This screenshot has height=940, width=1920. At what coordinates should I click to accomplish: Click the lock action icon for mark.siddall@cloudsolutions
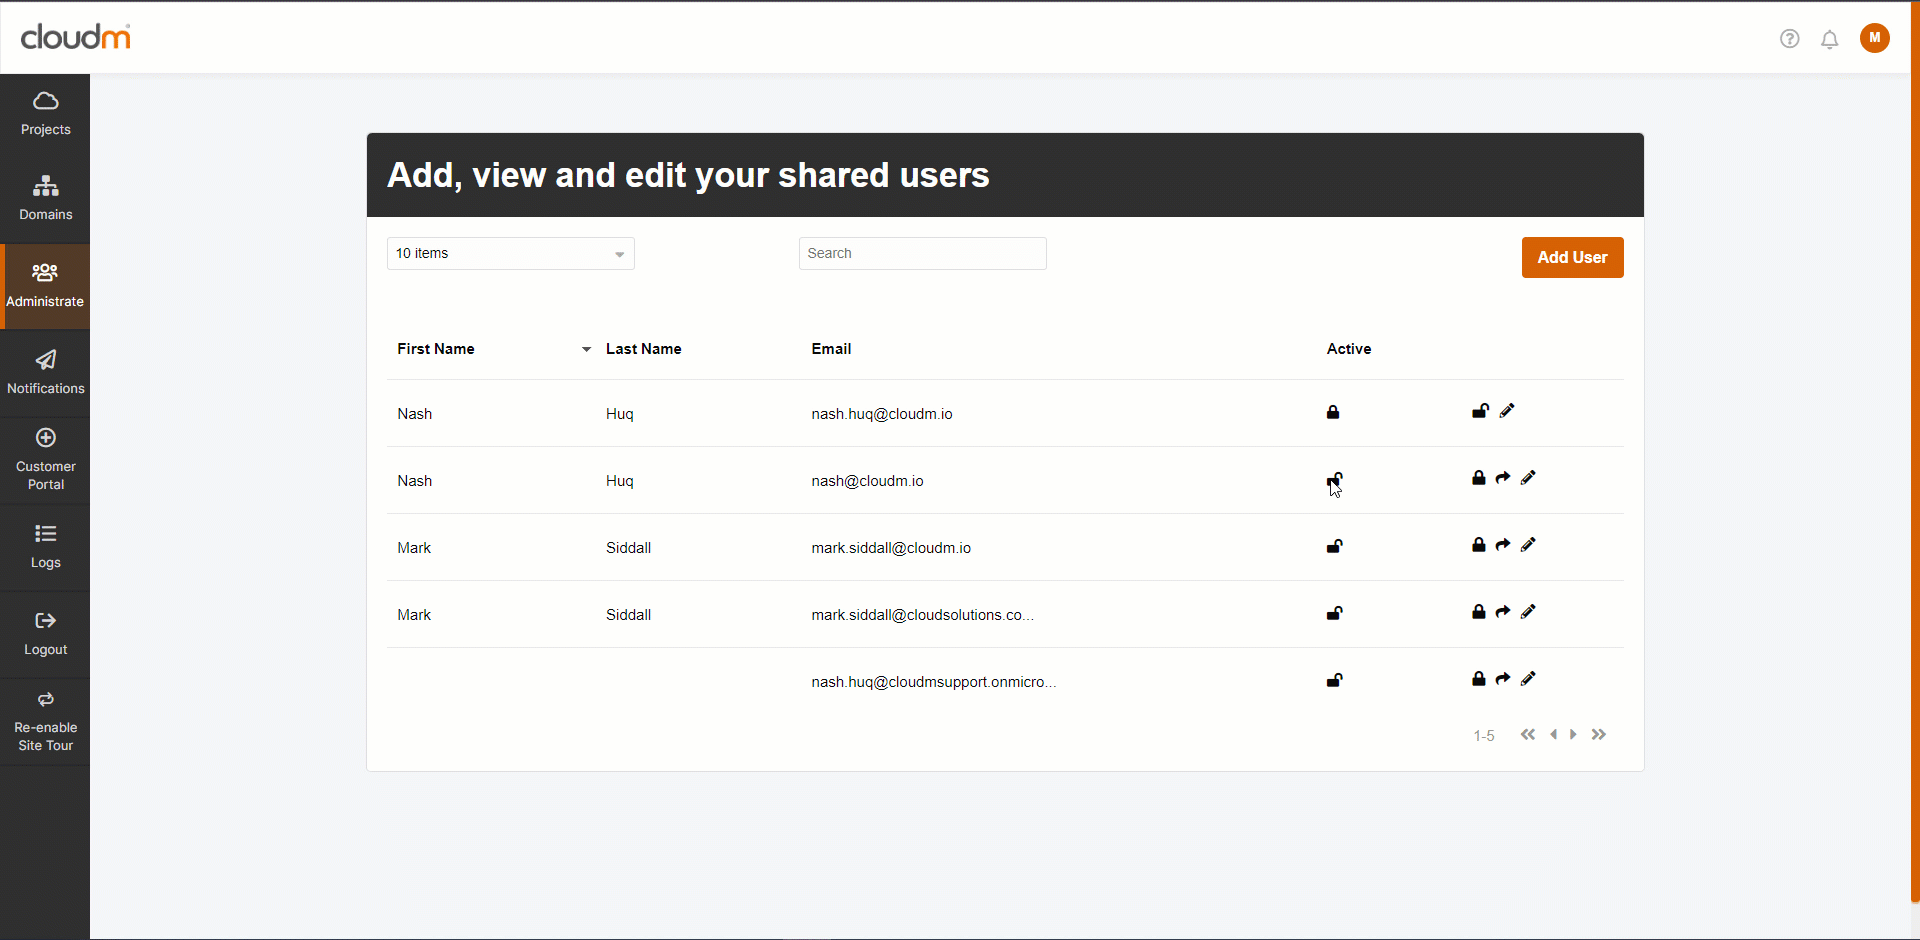(x=1478, y=612)
